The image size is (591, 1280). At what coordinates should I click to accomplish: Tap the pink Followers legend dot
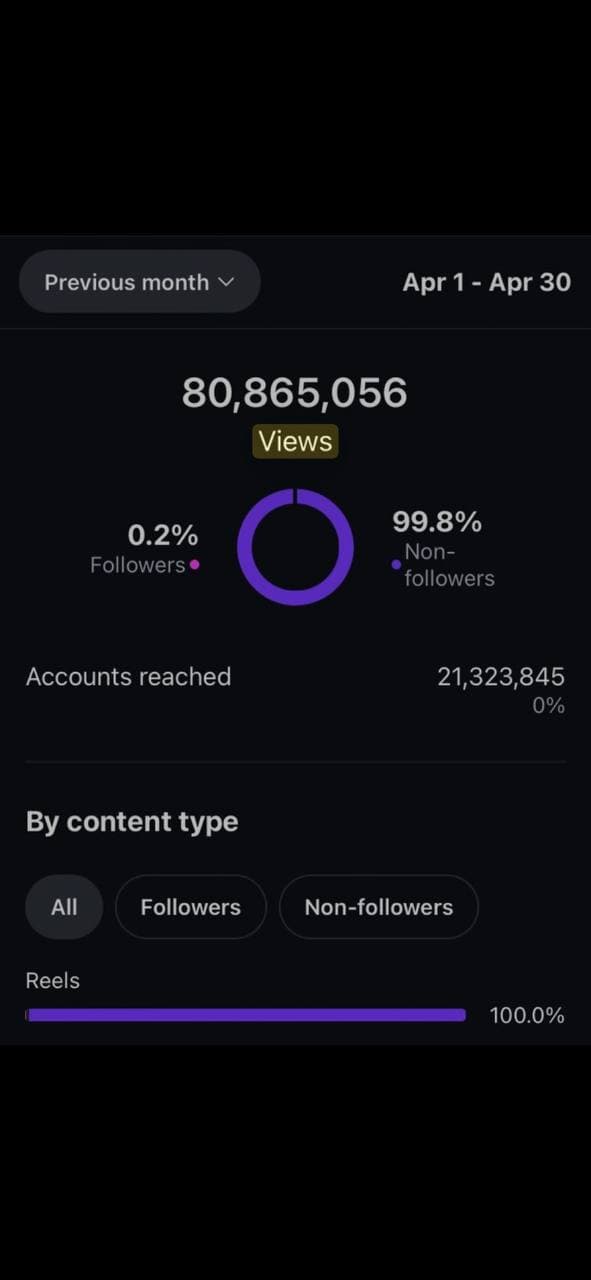click(194, 565)
